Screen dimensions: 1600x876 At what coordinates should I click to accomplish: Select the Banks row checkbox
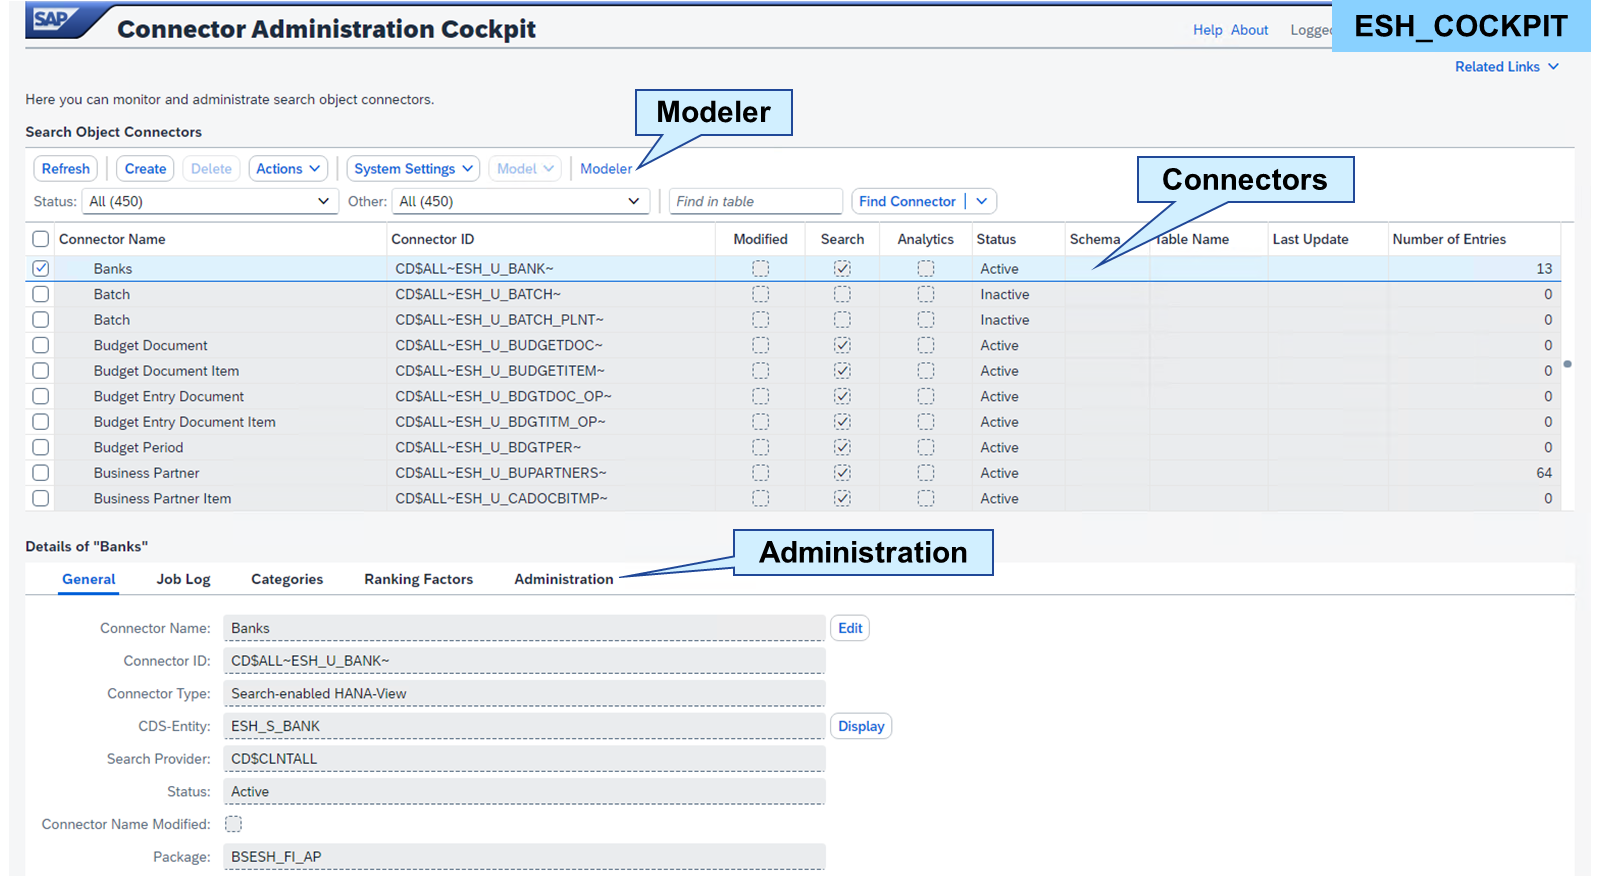[40, 268]
